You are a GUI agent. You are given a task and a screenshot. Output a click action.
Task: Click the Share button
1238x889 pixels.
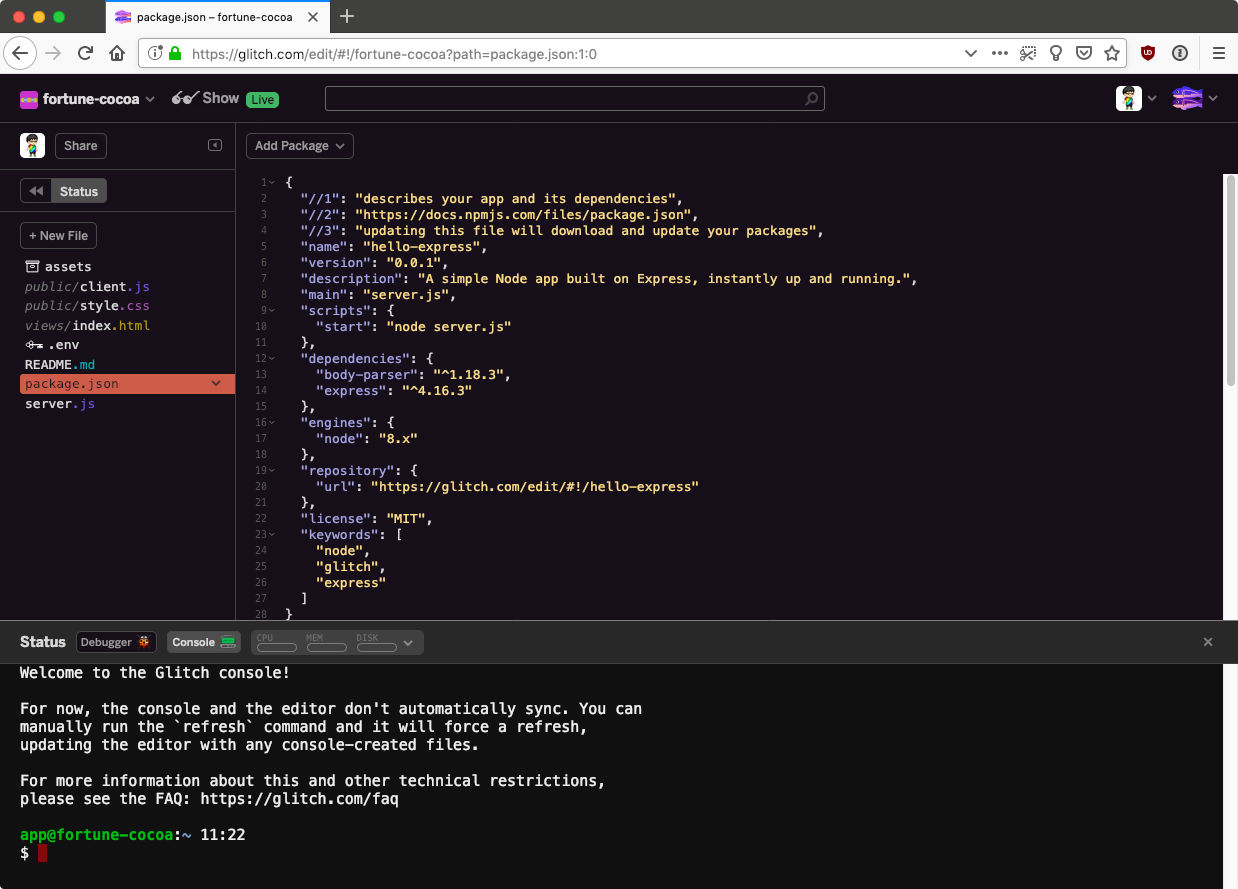pos(80,146)
